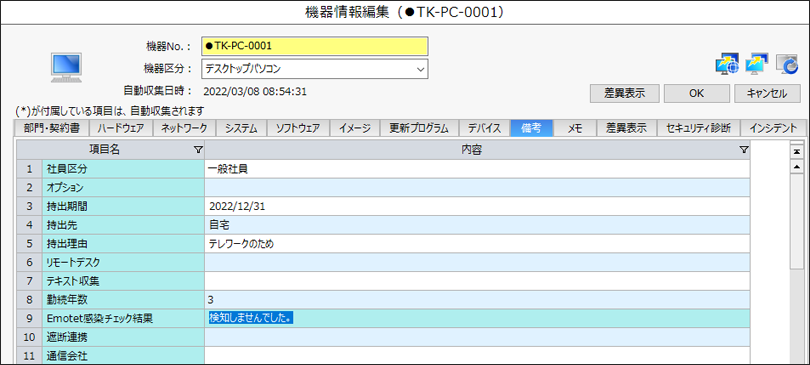This screenshot has width=810, height=365.
Task: Click the 勤続年数 value 3 cell
Action: tap(477, 299)
